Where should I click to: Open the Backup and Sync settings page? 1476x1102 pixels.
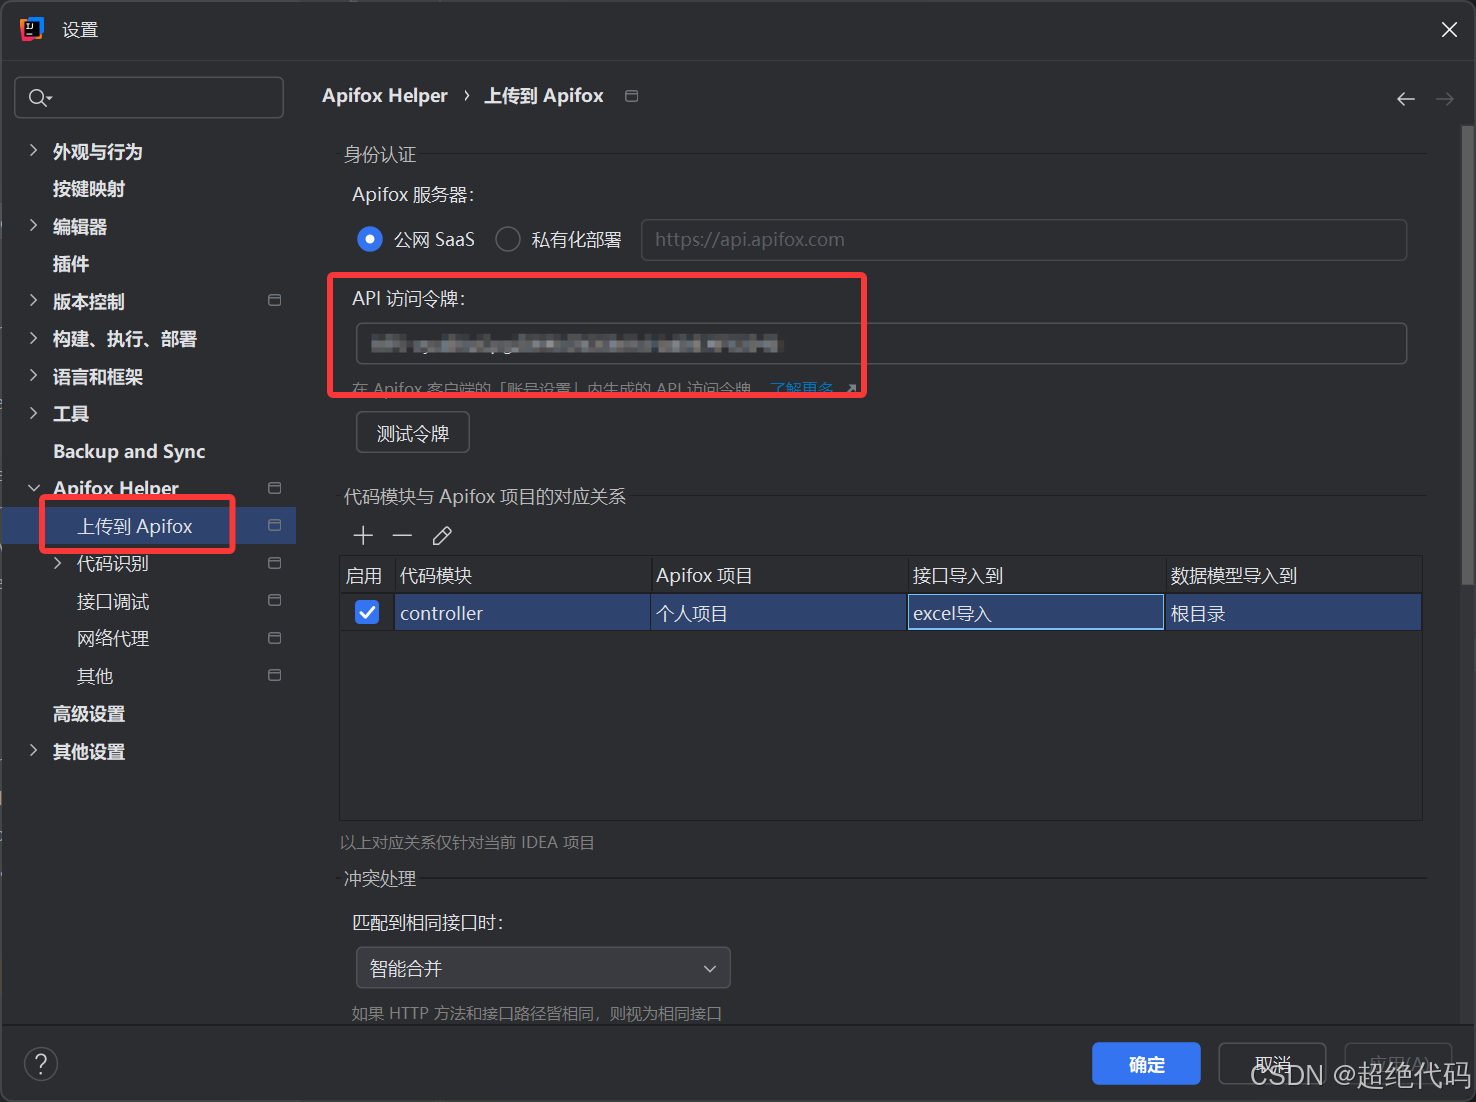click(x=129, y=452)
